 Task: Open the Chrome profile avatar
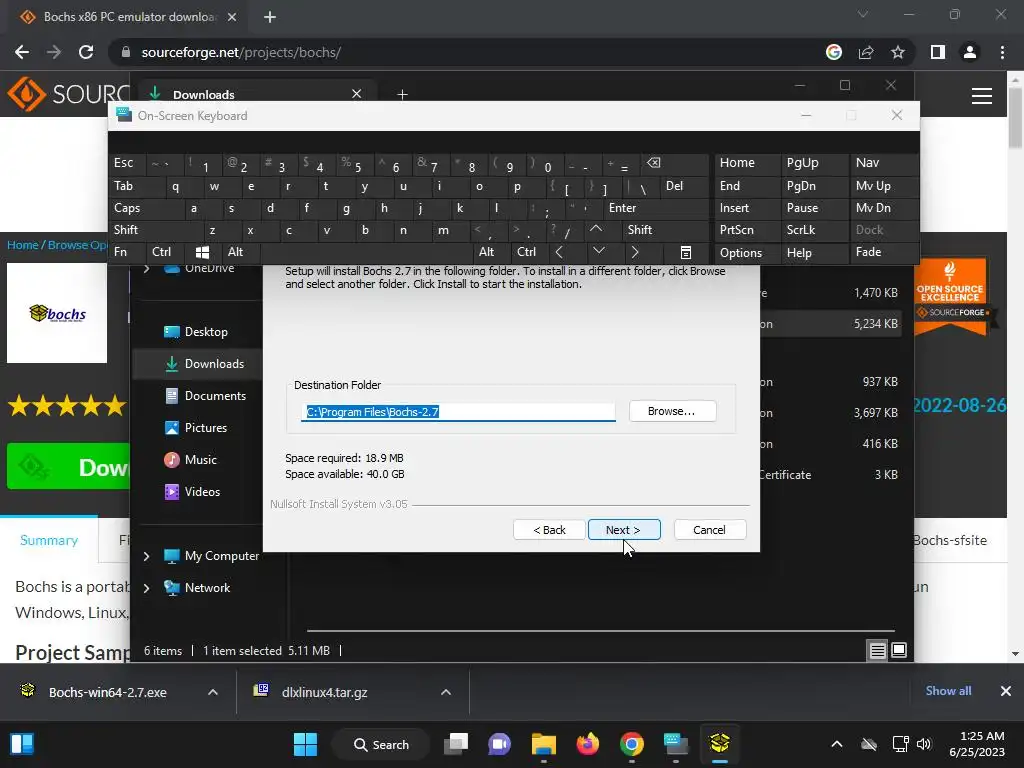tap(970, 52)
